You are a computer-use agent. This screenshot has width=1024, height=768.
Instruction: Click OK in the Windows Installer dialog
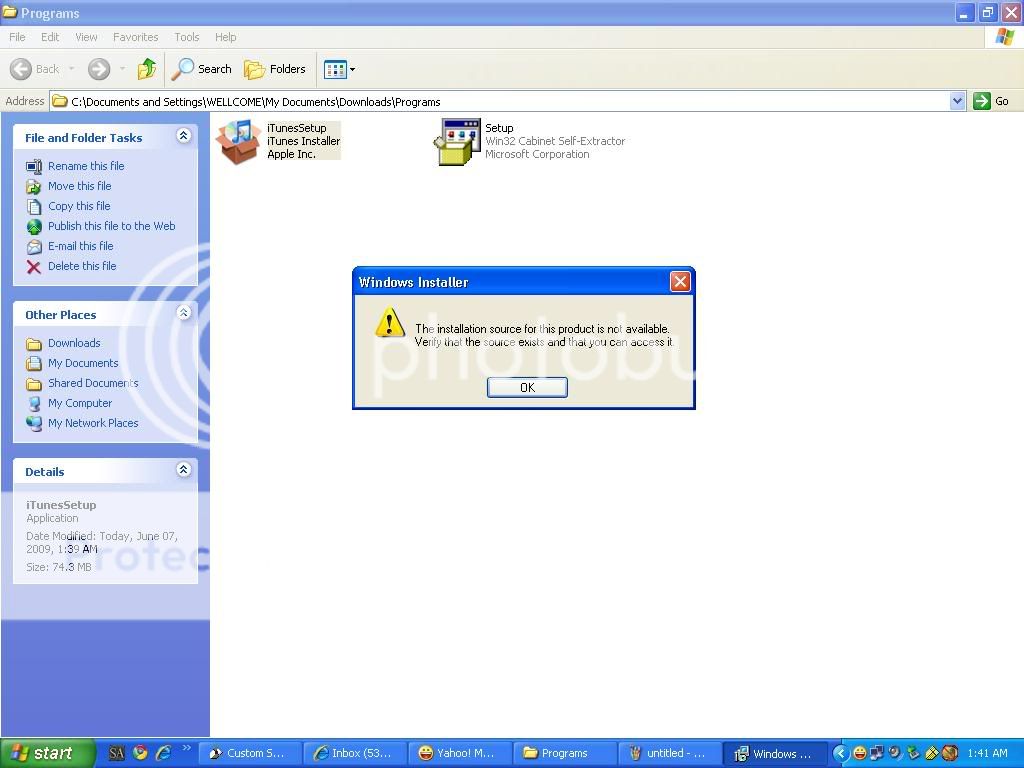tap(527, 387)
